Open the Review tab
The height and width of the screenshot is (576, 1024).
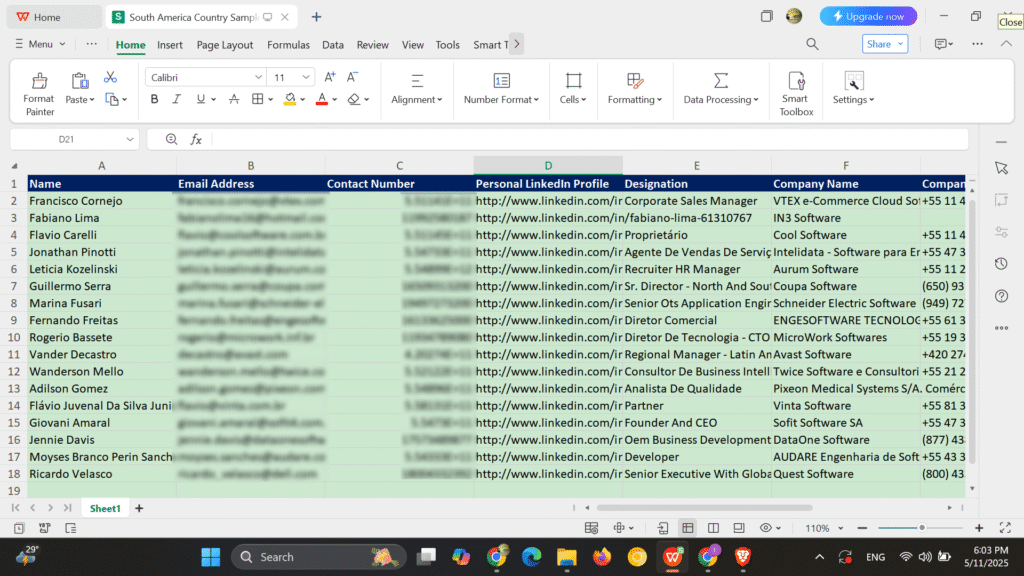tap(372, 44)
